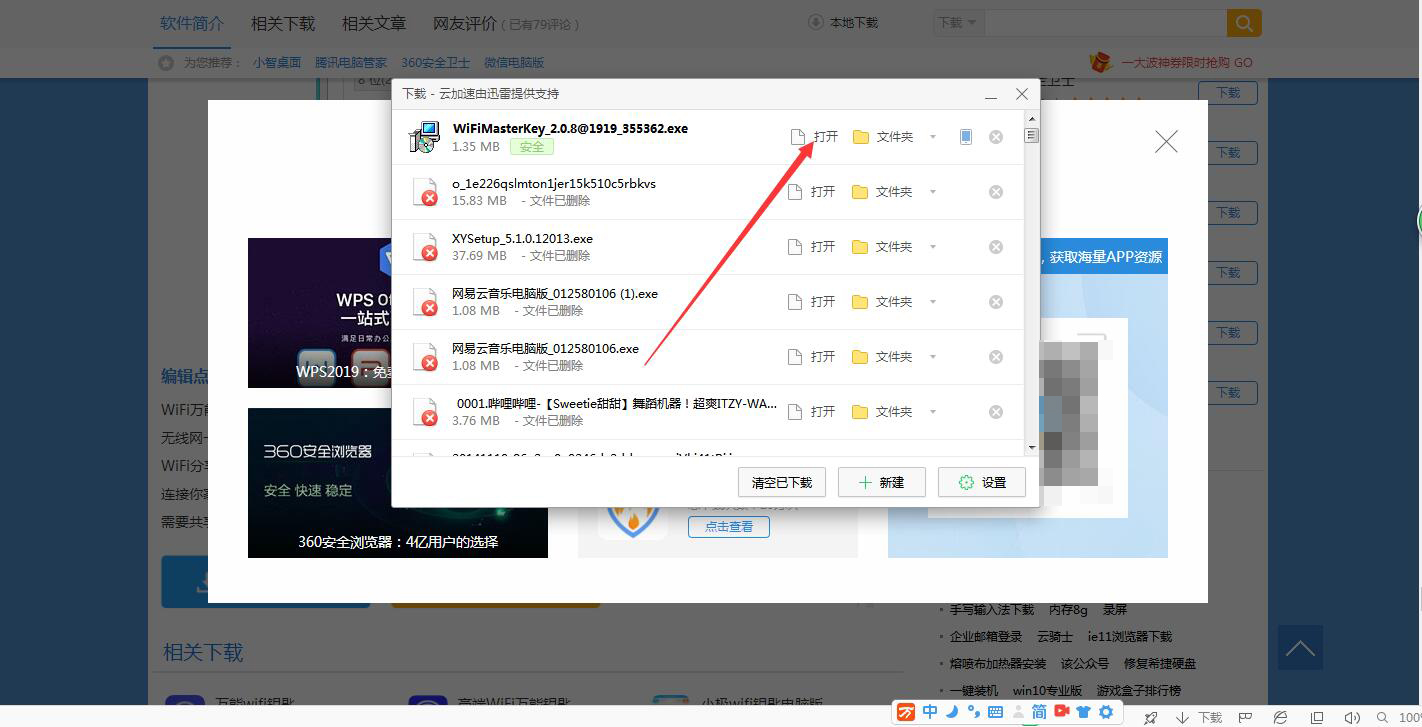1422x727 pixels.
Task: Remove the 0001.哔哩哔哩 Sweetie download entry
Action: [996, 412]
